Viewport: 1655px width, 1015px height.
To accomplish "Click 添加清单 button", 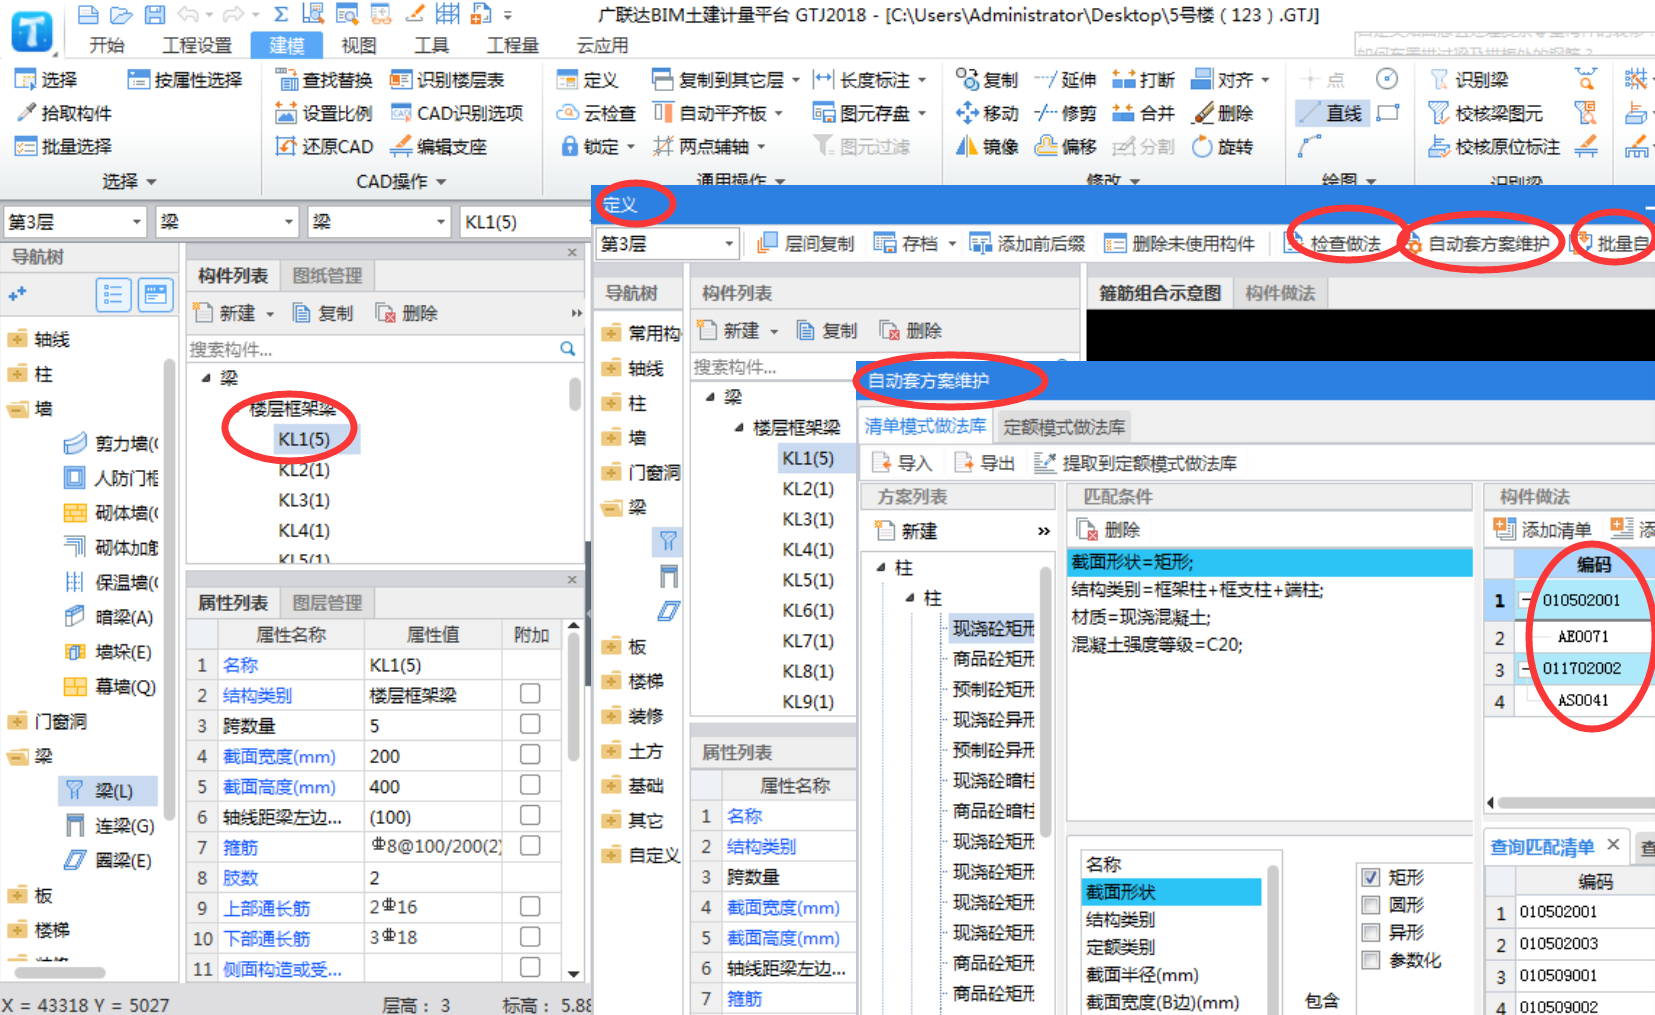I will 1542,530.
